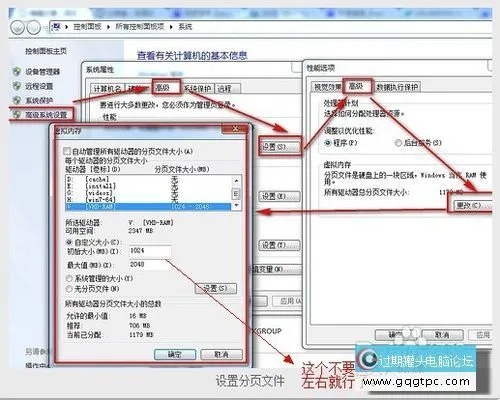500x400 pixels.
Task: Select drive V: [VHD-RAM] row
Action: pos(148,207)
